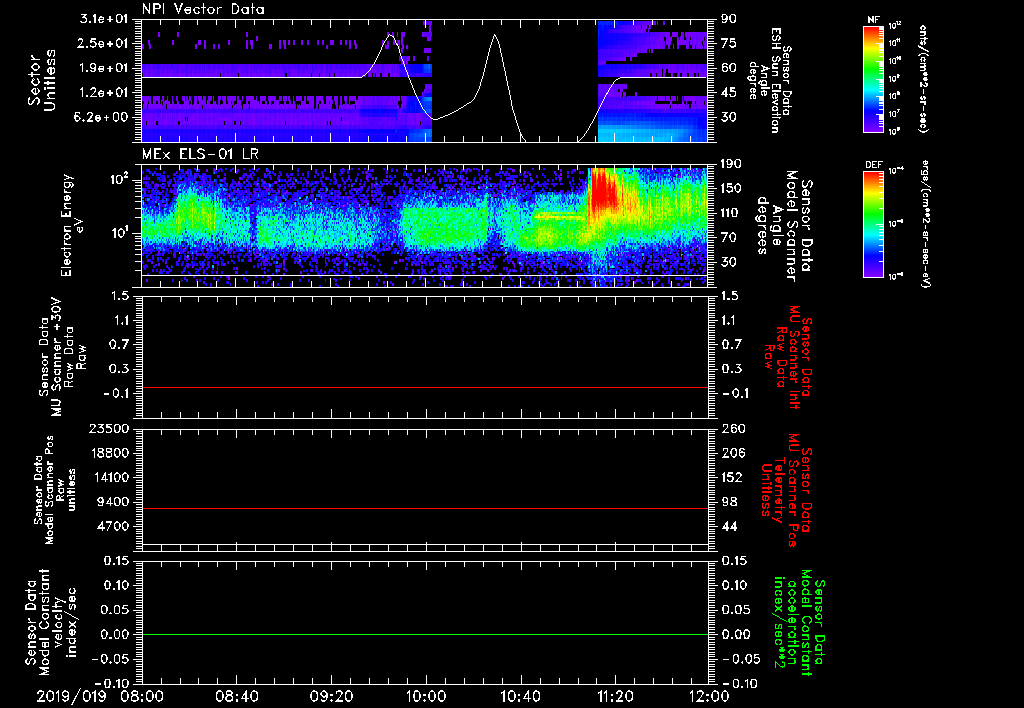This screenshot has height=708, width=1024.
Task: Click the 10:00 time axis label
Action: coord(426,696)
